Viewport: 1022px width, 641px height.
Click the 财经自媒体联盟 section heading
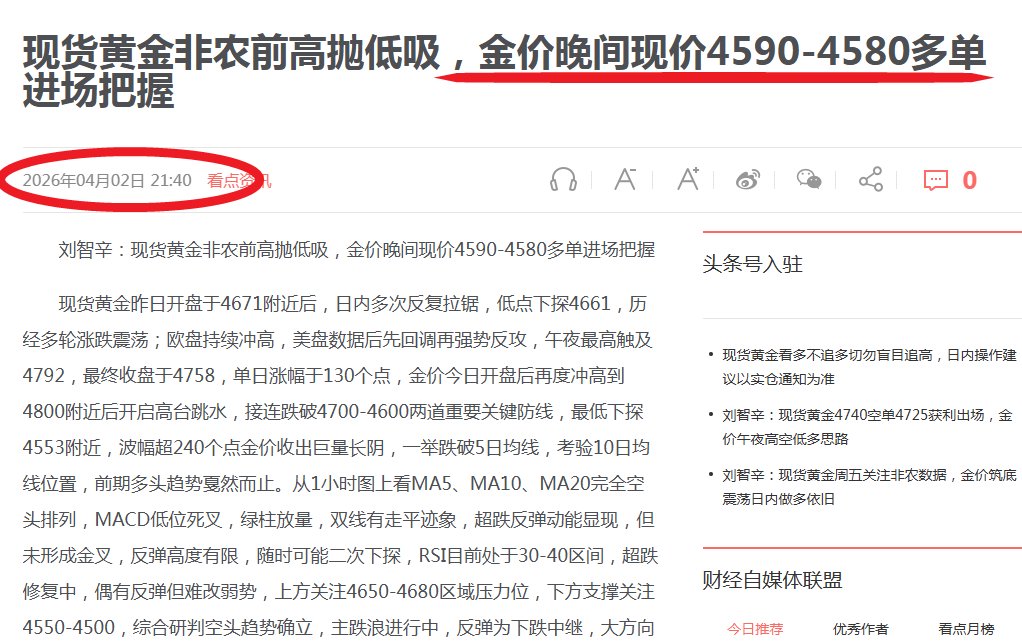click(772, 580)
